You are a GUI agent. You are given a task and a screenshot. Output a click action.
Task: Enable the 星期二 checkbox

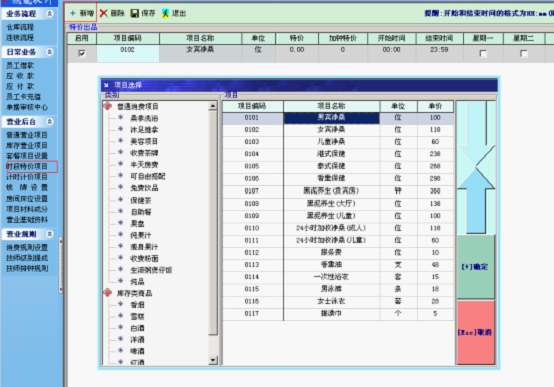pos(524,53)
